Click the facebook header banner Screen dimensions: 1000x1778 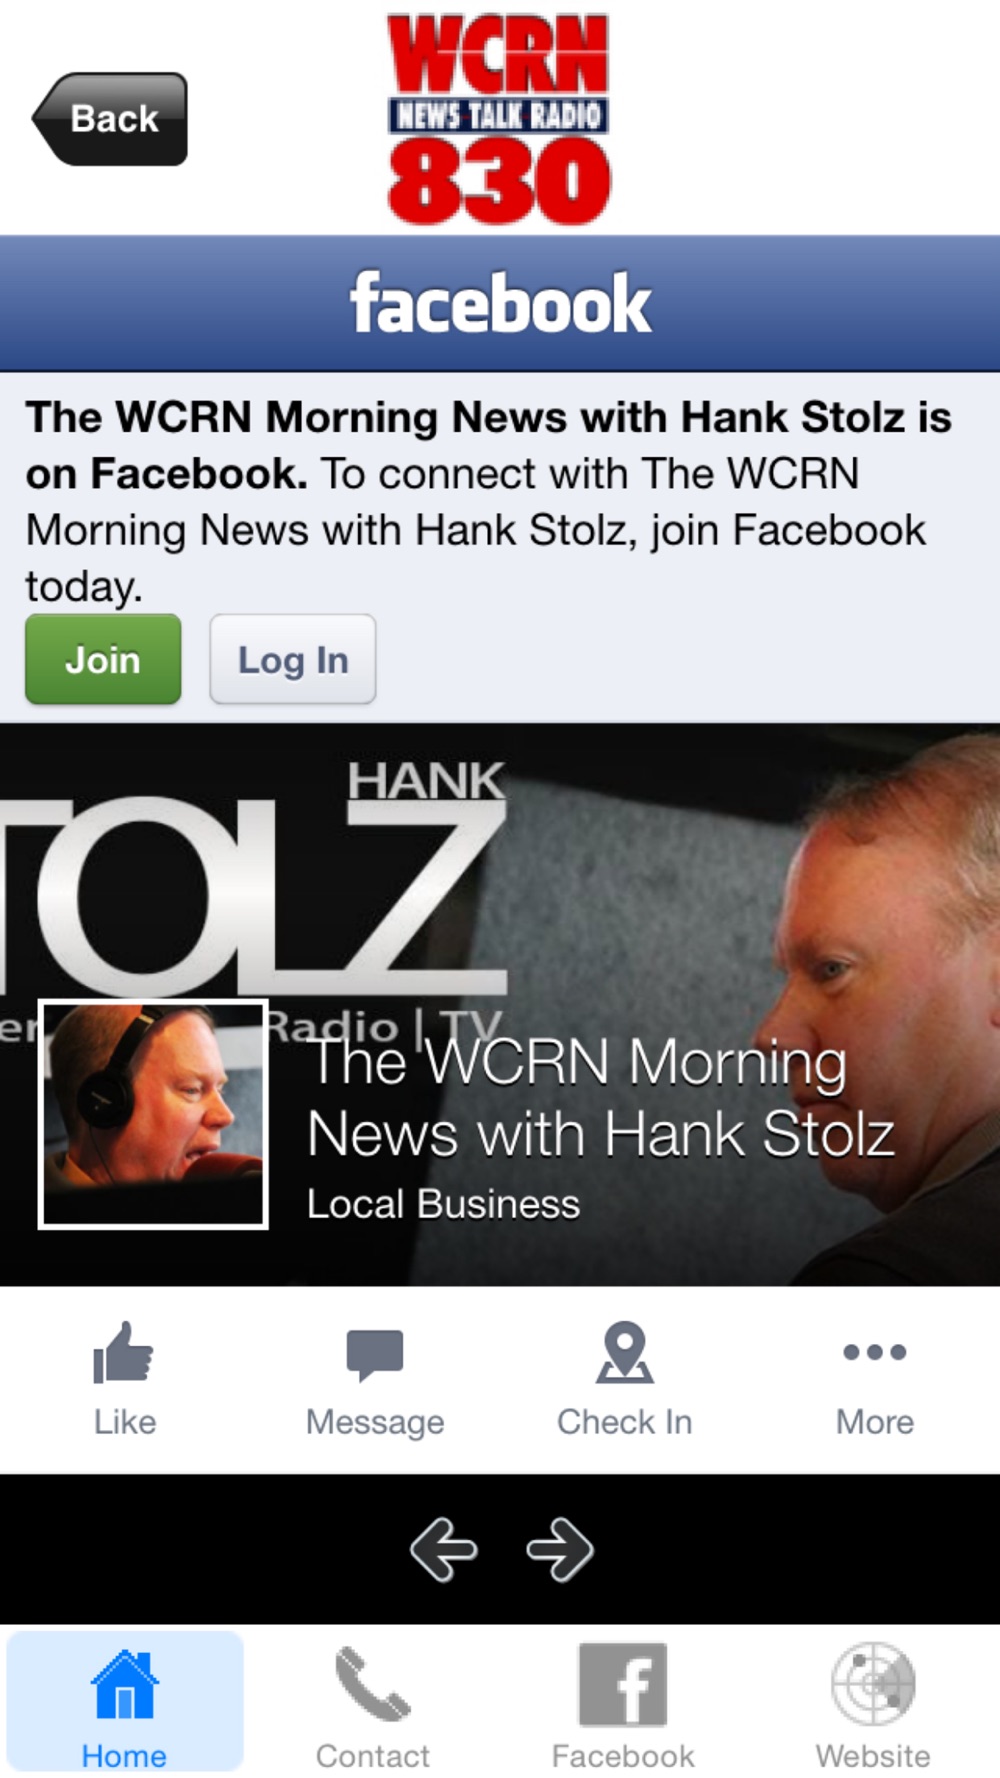tap(500, 304)
